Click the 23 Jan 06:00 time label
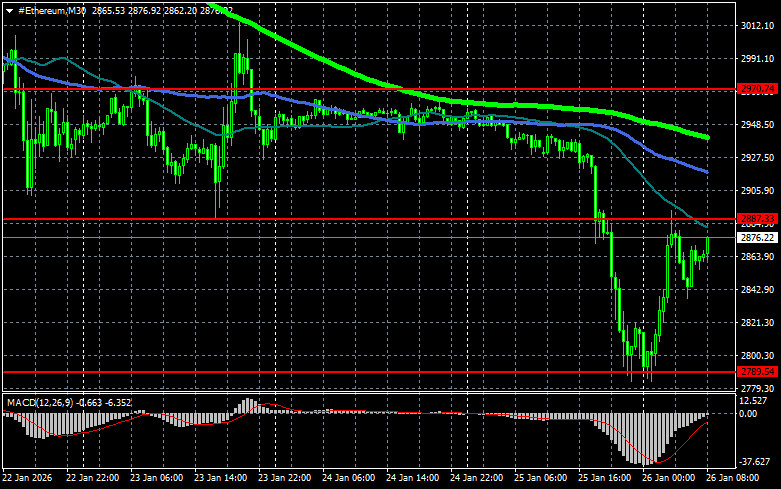781x489 pixels. pos(157,478)
